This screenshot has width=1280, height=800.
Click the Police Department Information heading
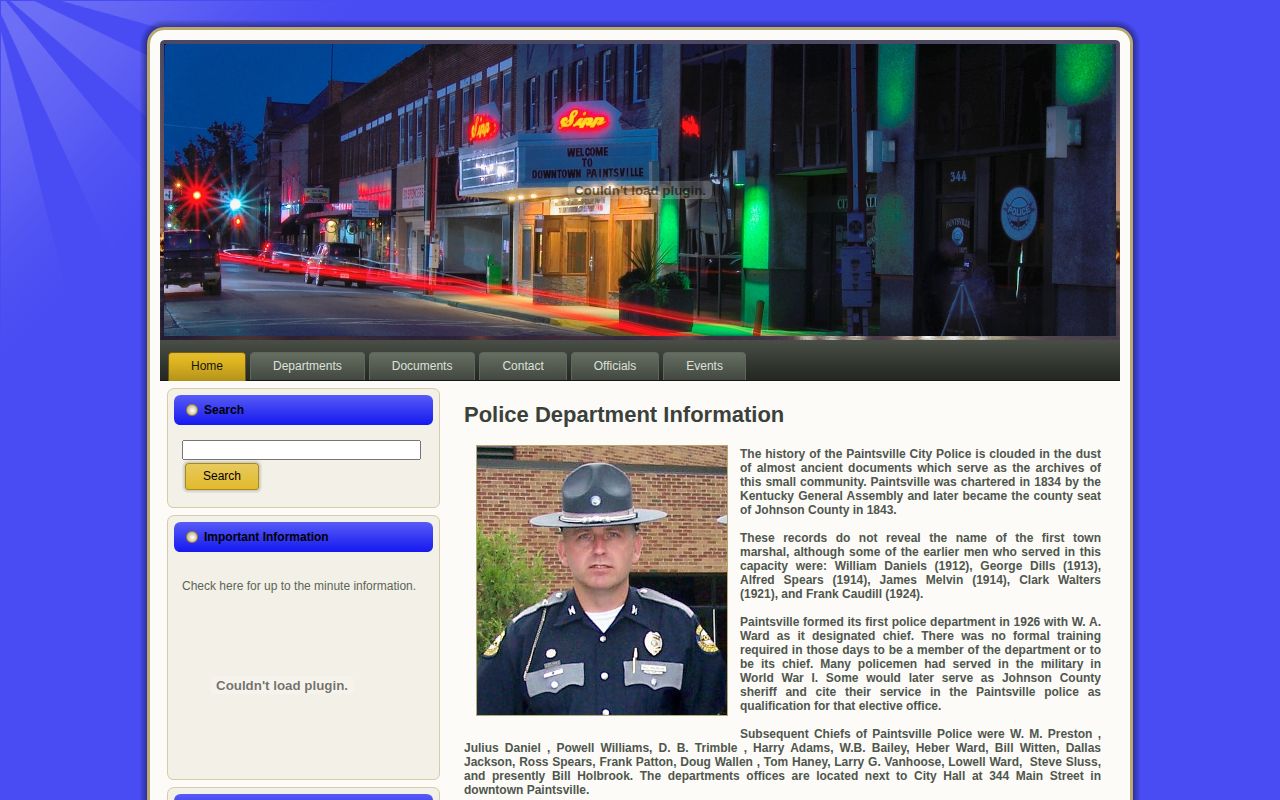(x=624, y=415)
